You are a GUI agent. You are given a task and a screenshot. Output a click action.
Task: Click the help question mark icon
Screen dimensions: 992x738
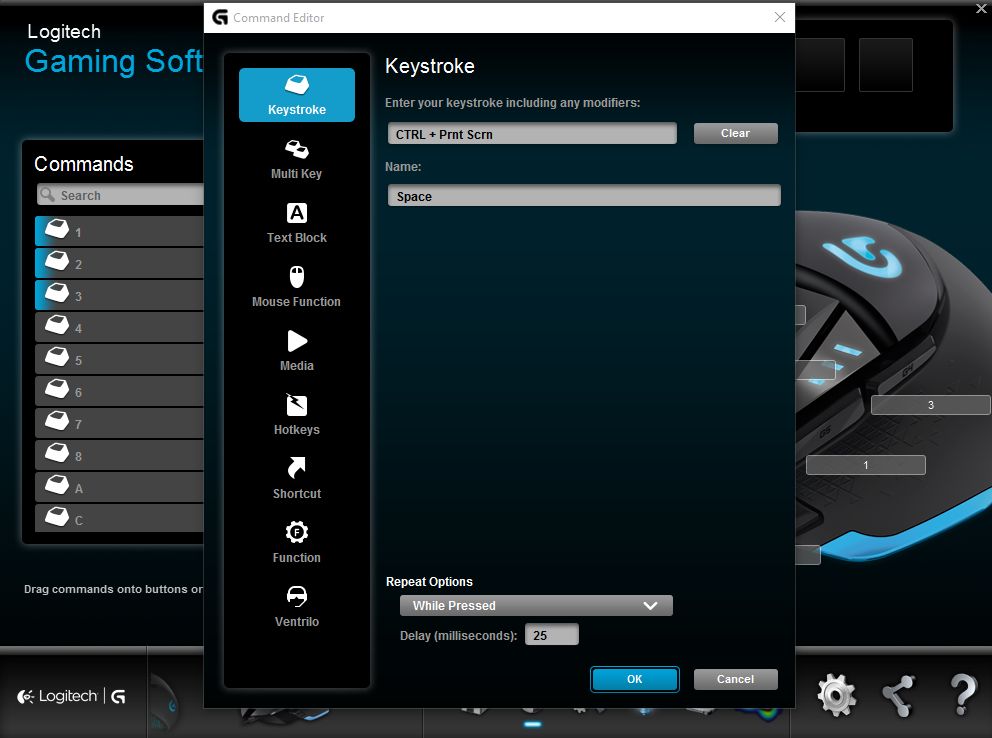[962, 694]
